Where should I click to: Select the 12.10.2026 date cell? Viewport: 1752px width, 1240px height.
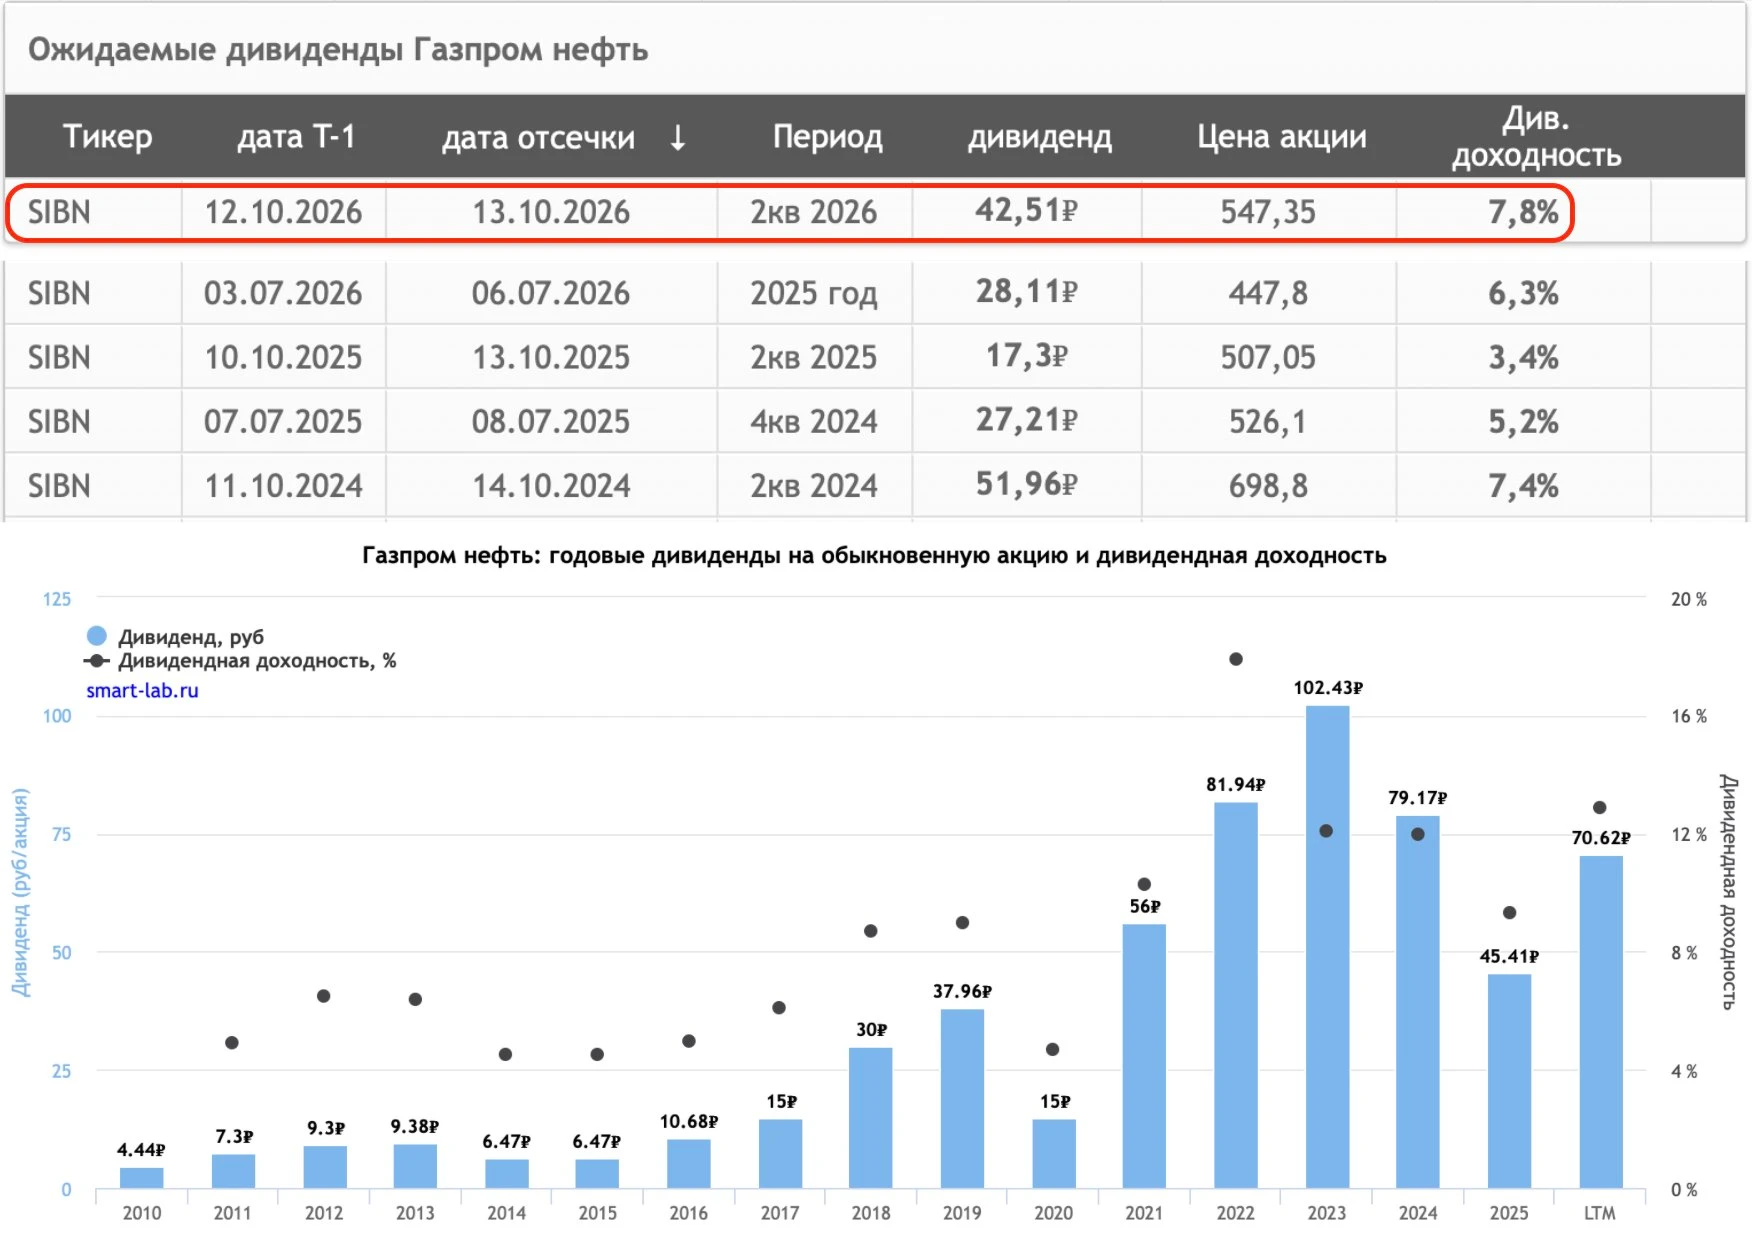(x=283, y=212)
